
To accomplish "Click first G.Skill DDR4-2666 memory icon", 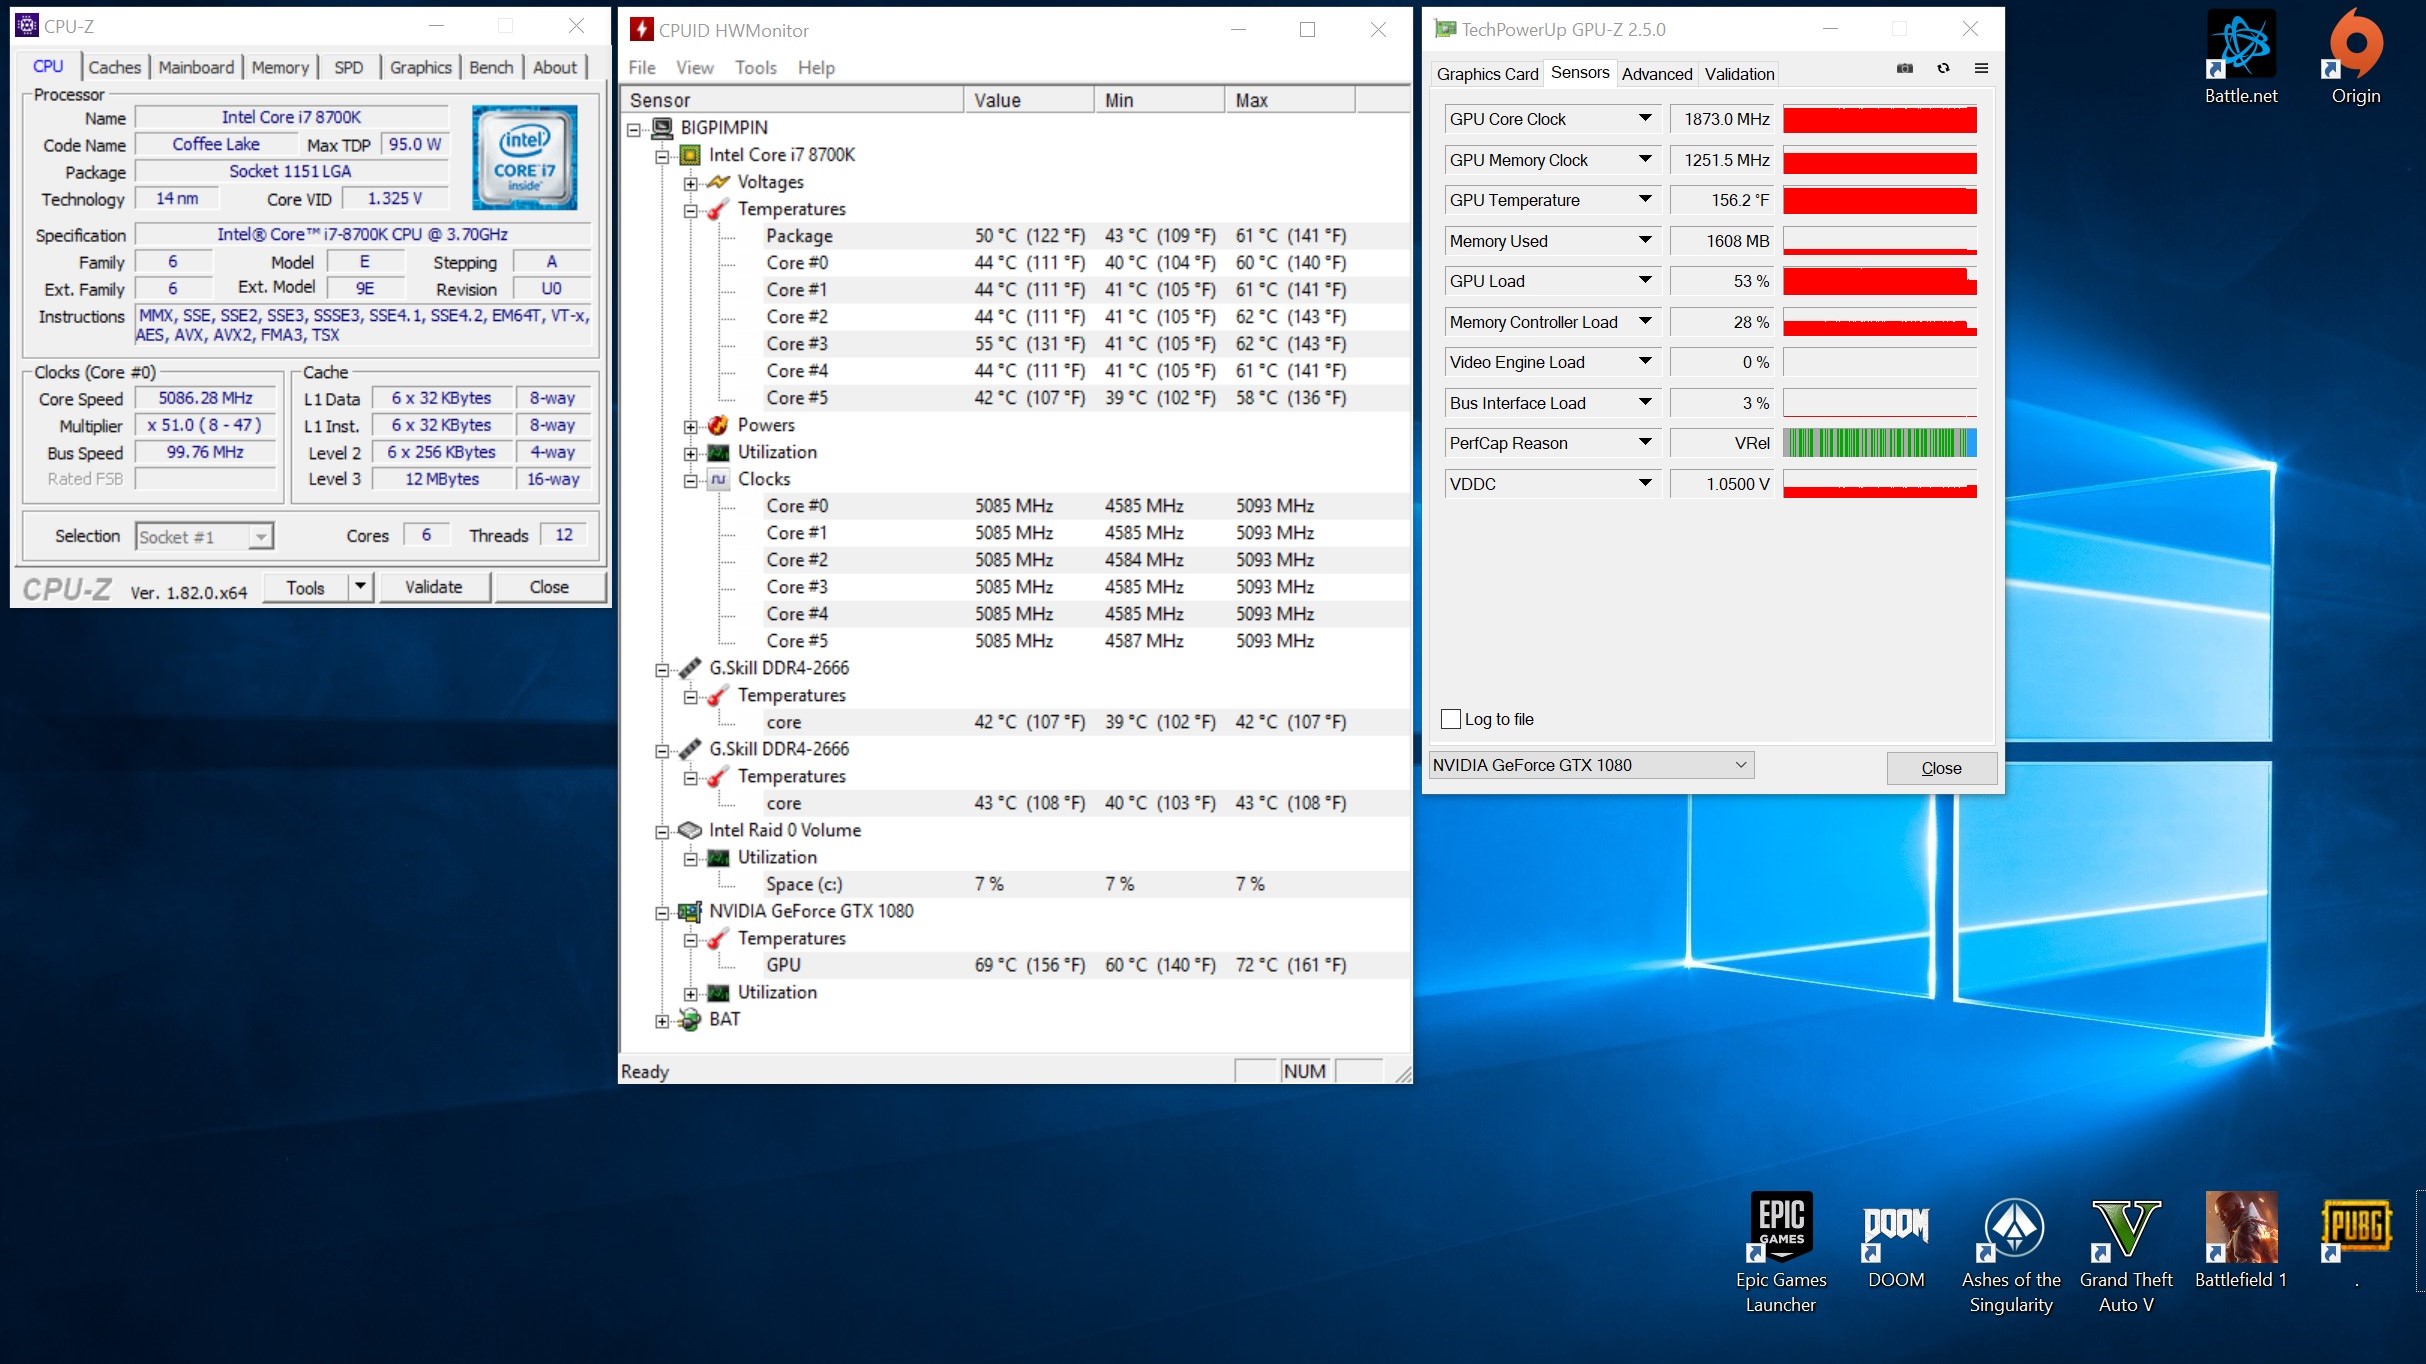I will [x=690, y=668].
